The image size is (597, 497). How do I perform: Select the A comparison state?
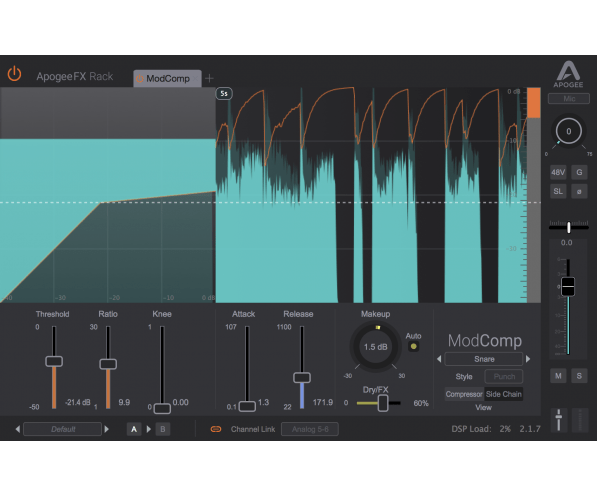[134, 429]
